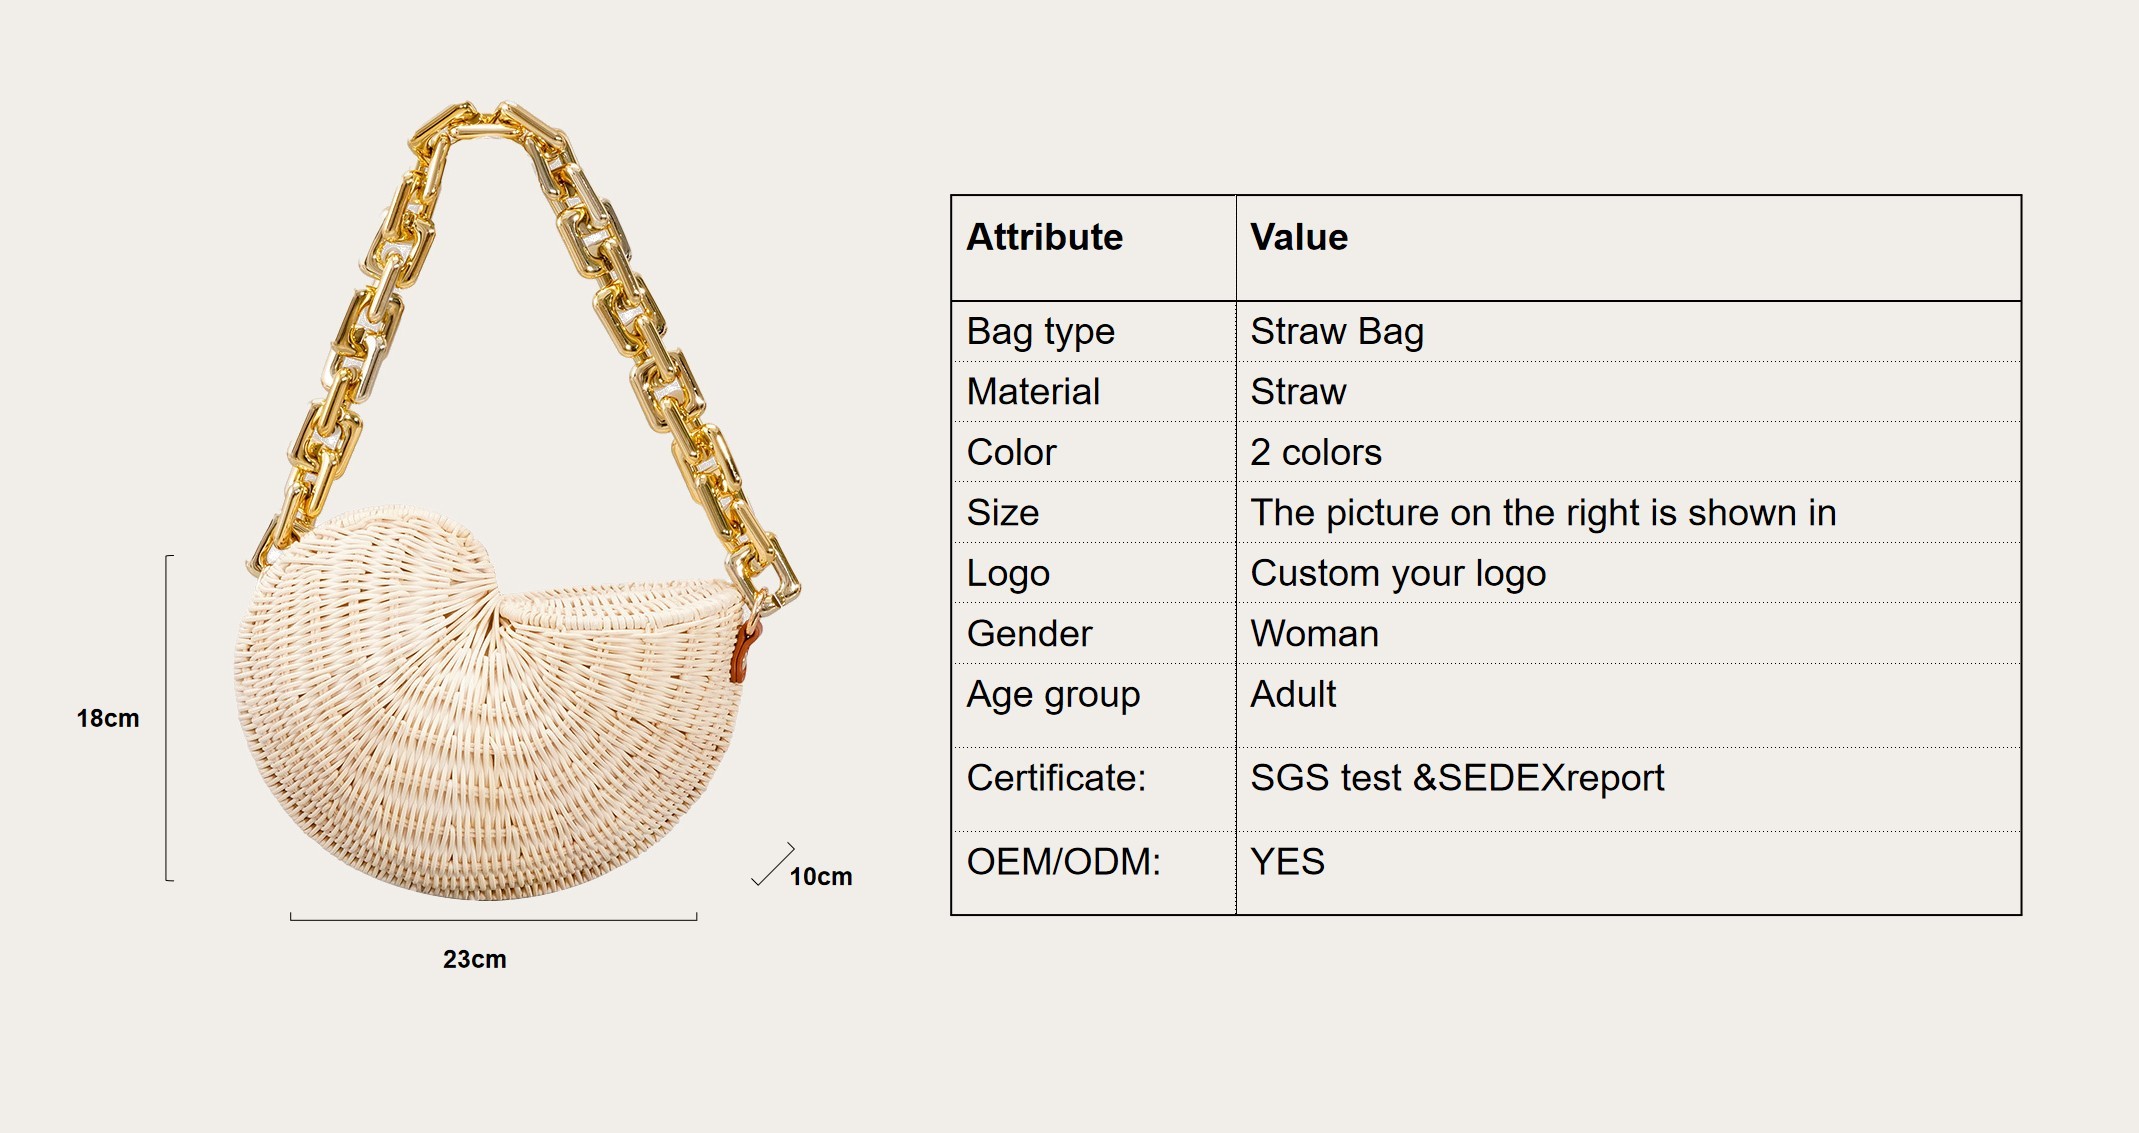The width and height of the screenshot is (2139, 1133).
Task: Select the 10cm depth label
Action: tap(821, 877)
